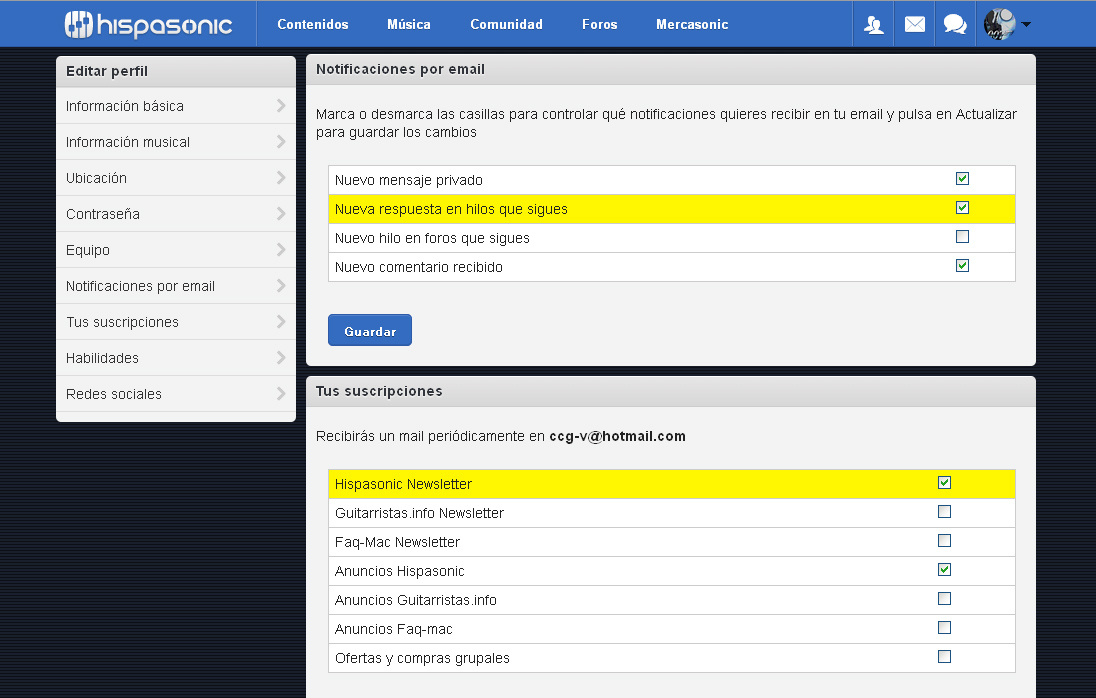Enable Nuevo hilo en foros que sigues

[x=962, y=237]
